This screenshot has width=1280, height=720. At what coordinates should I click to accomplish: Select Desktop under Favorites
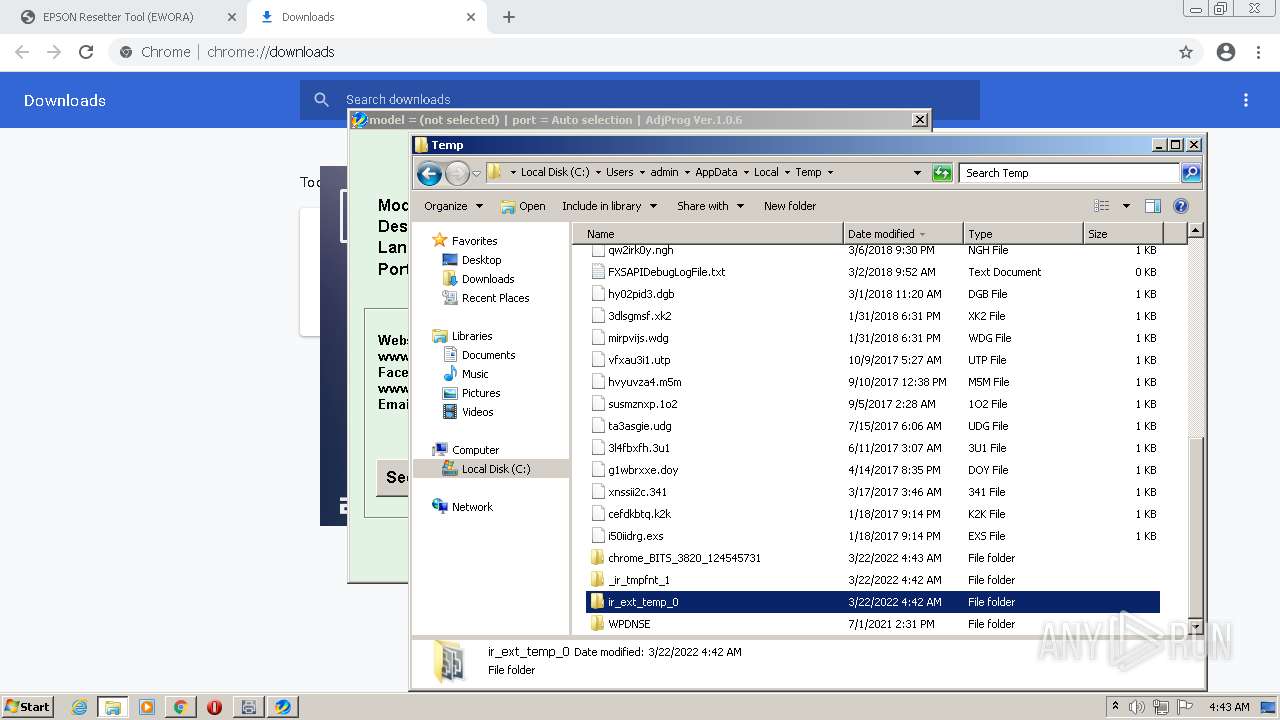pos(481,260)
